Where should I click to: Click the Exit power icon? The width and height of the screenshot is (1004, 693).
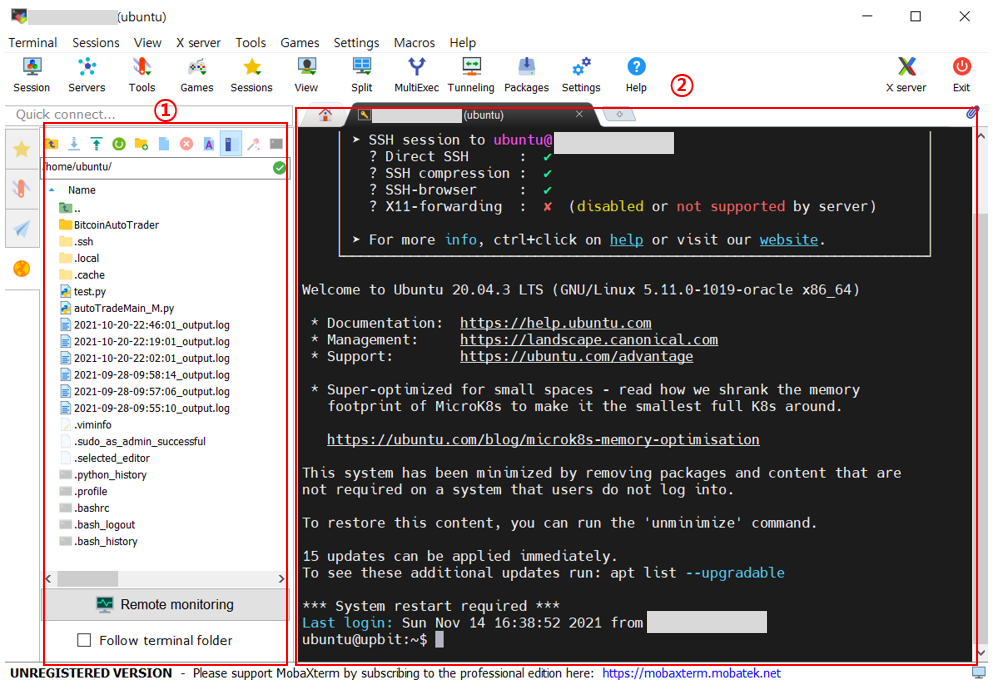coord(961,75)
